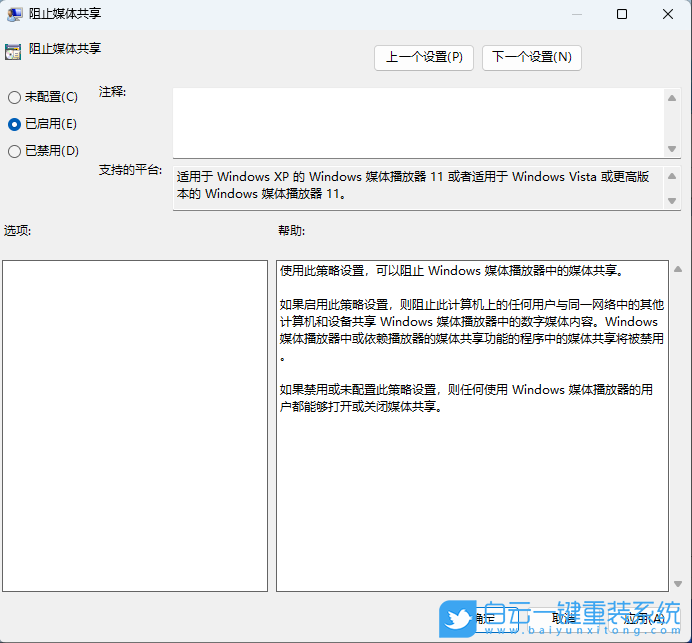Click down arrow of supported platforms box
Viewport: 692px width, 643px height.
click(672, 201)
